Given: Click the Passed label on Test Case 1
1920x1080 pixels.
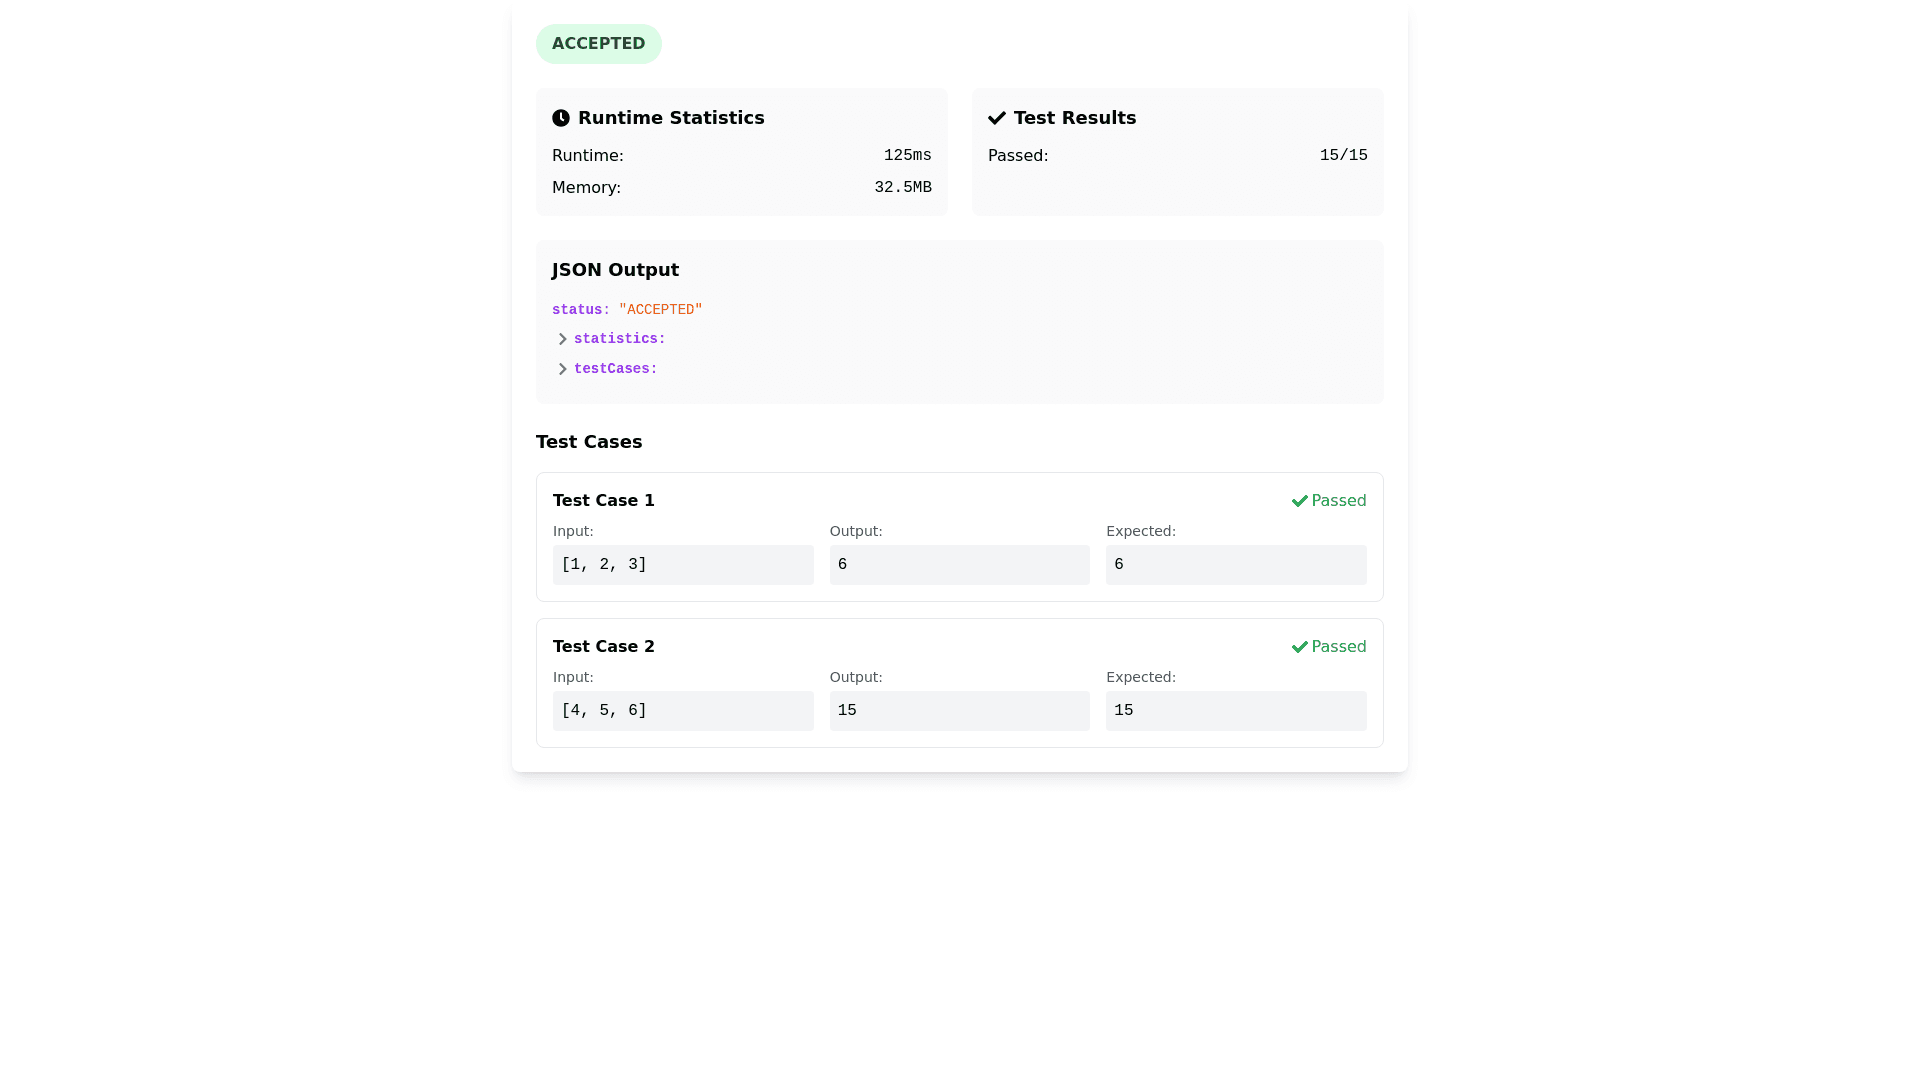Looking at the screenshot, I should pos(1338,501).
